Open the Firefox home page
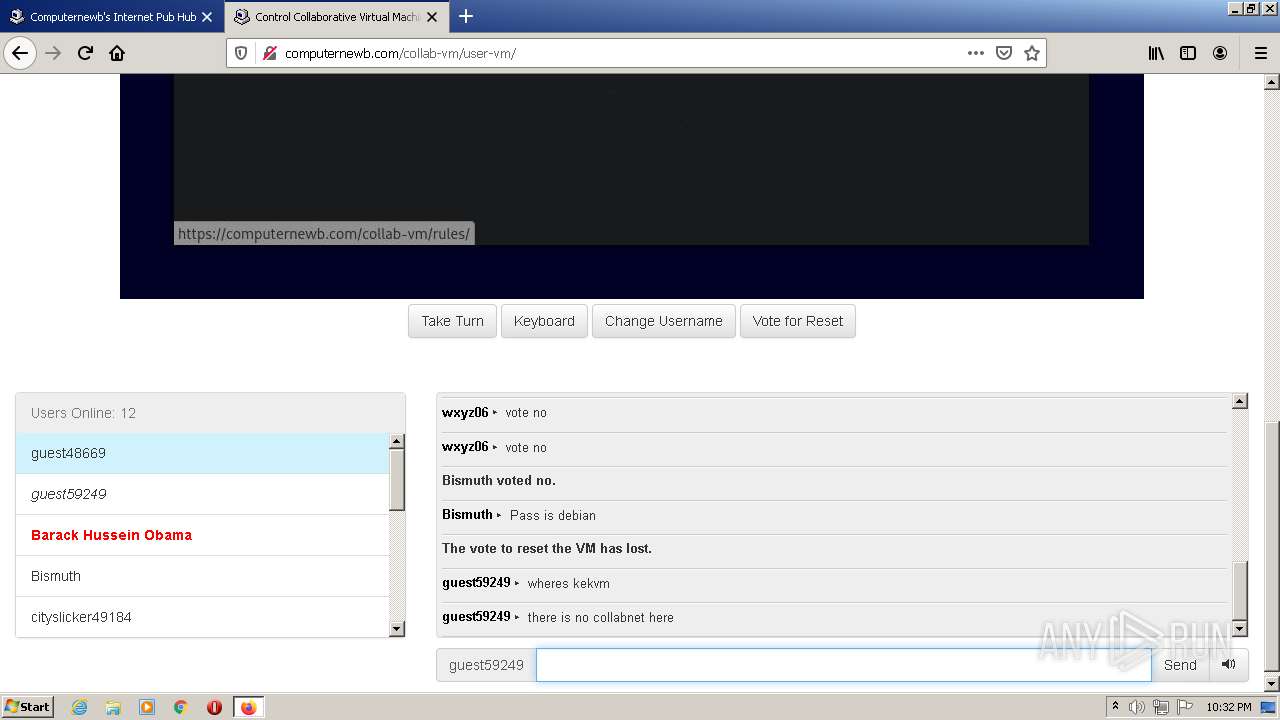Image resolution: width=1280 pixels, height=720 pixels. tap(117, 53)
